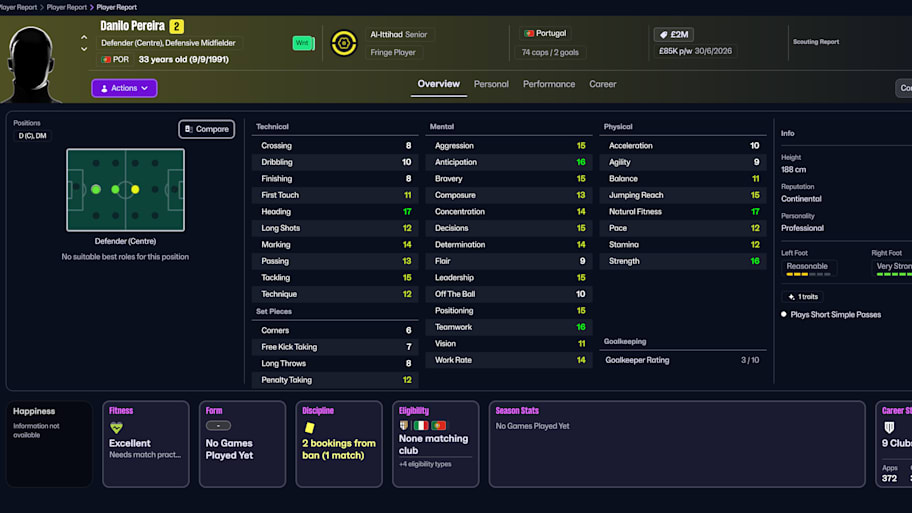Viewport: 912px width, 513px height.
Task: Click the Teamwork attribute row
Action: [x=509, y=327]
